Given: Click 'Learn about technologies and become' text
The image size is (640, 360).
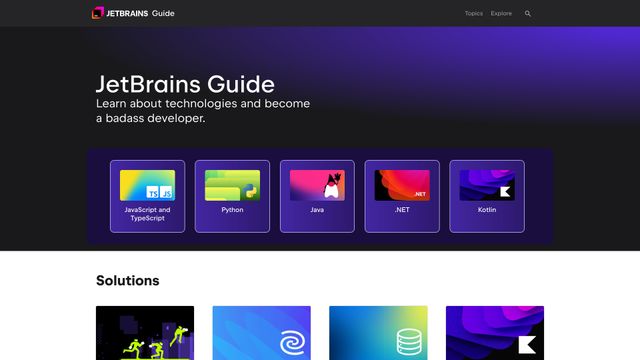Looking at the screenshot, I should pyautogui.click(x=203, y=104).
